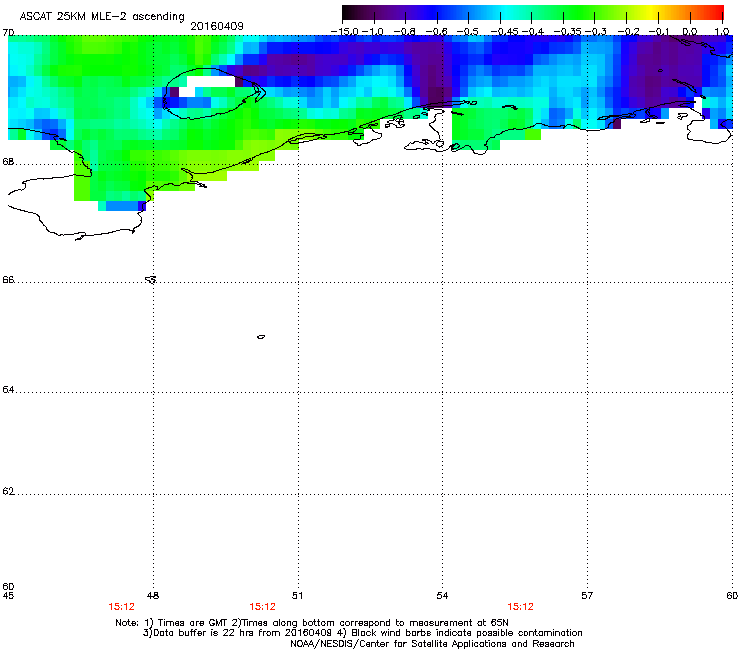Click the longitude label 48

click(153, 595)
